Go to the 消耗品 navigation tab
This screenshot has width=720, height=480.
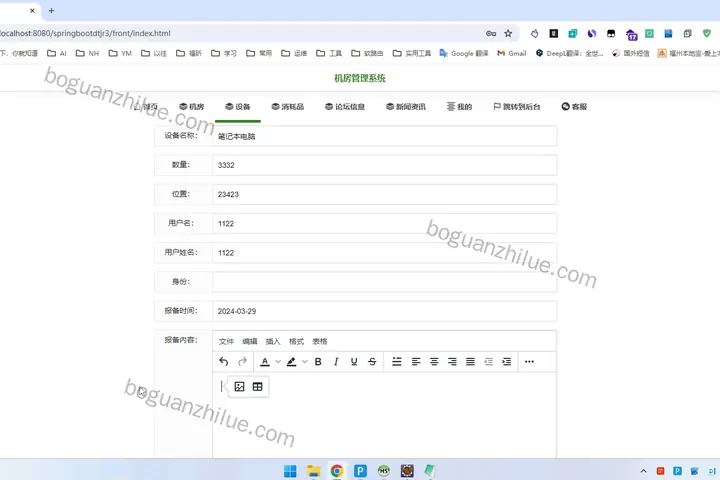click(x=288, y=107)
